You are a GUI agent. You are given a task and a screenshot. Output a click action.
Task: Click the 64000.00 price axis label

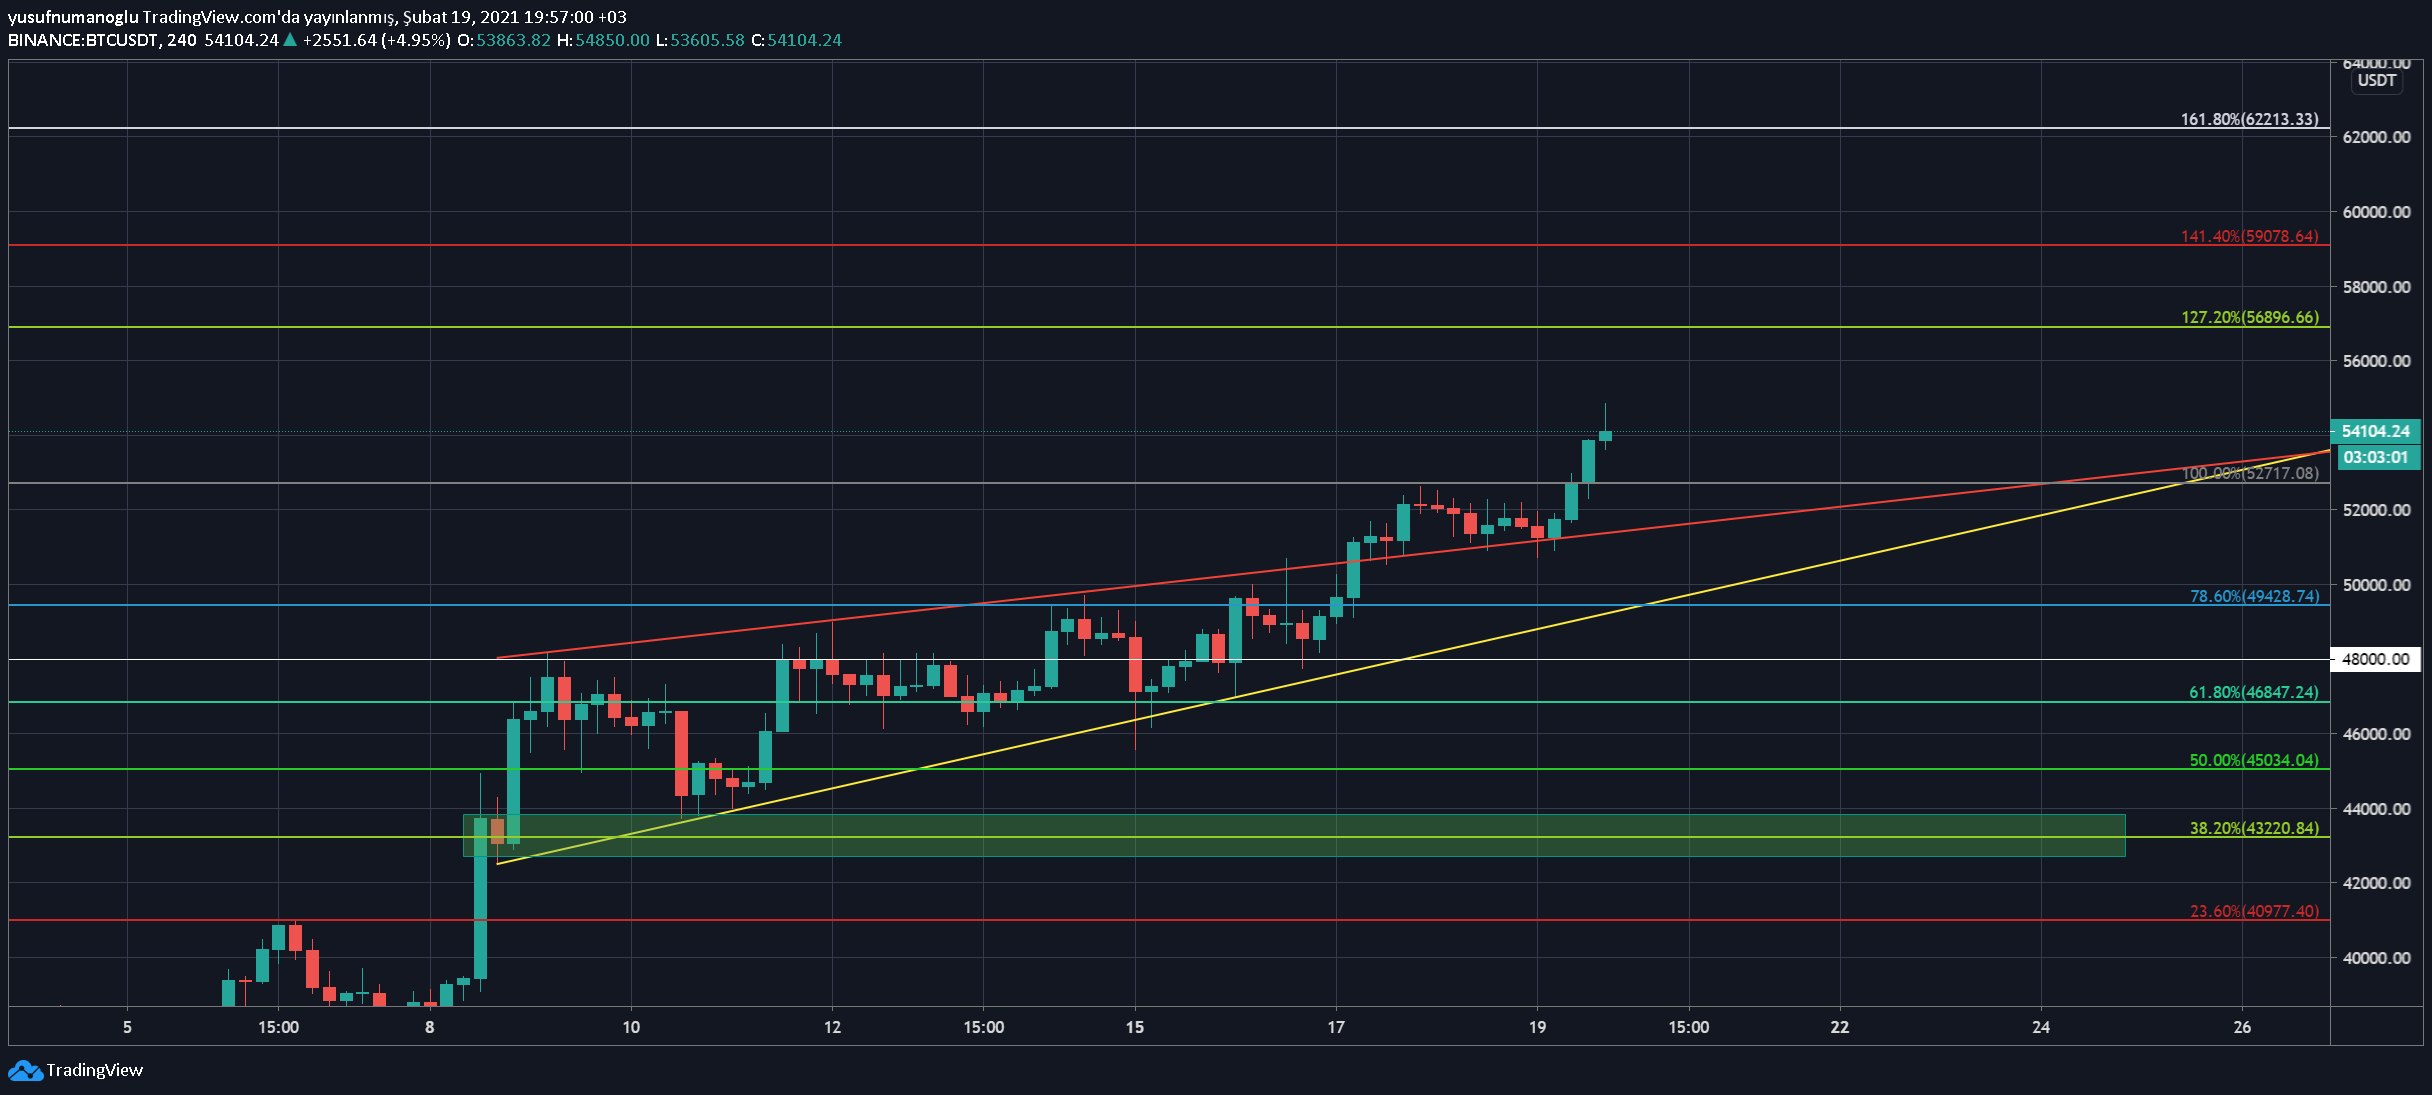click(2375, 63)
